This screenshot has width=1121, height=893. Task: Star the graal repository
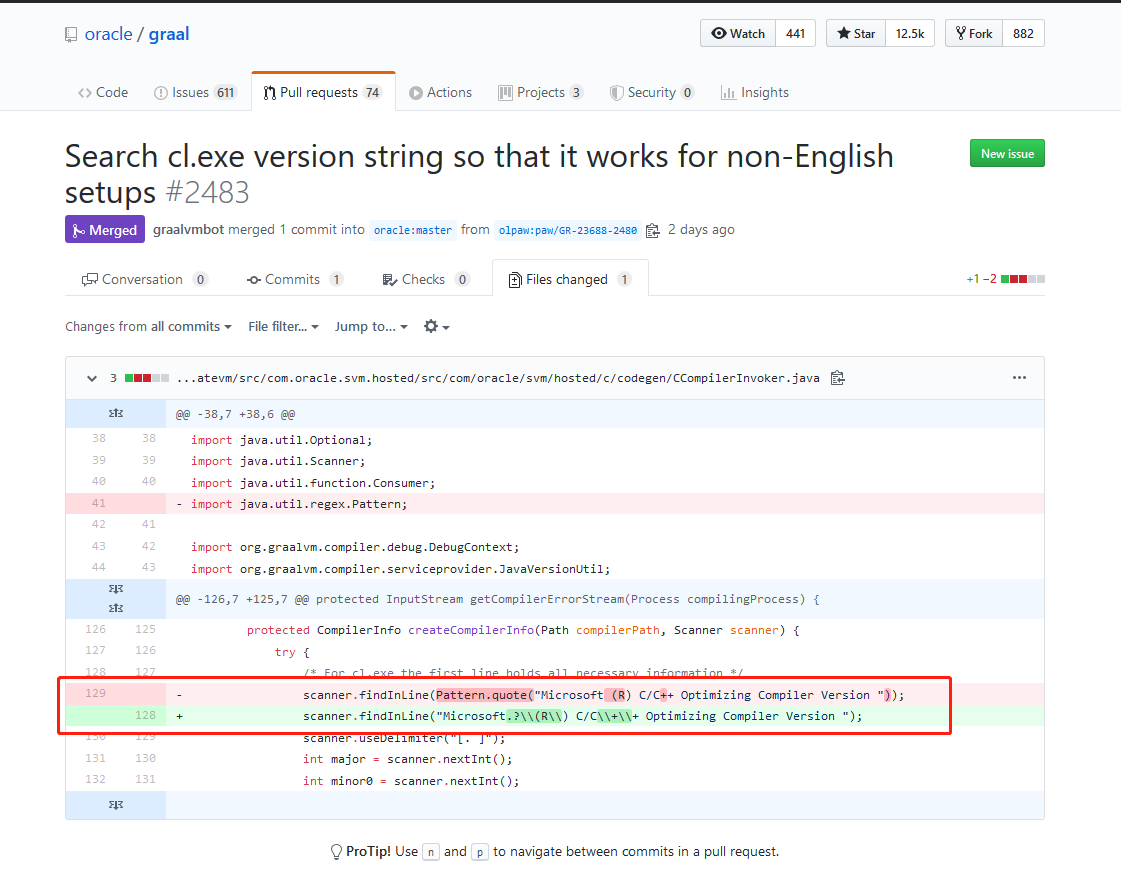856,34
